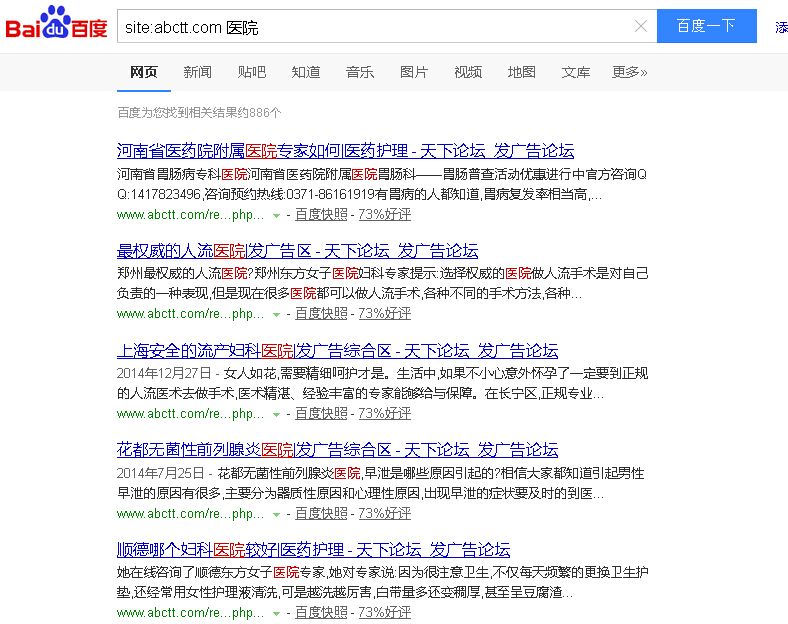The width and height of the screenshot is (788, 624).
Task: Open the 图片 image search tab
Action: tap(414, 72)
